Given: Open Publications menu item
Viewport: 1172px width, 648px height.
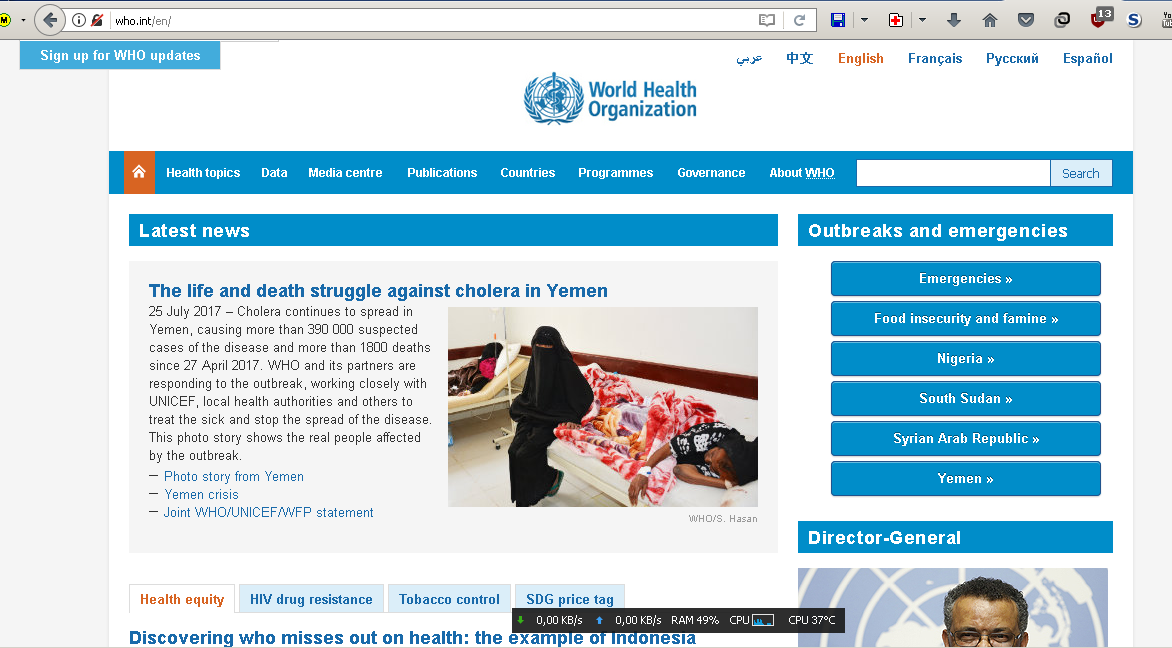Looking at the screenshot, I should 442,173.
